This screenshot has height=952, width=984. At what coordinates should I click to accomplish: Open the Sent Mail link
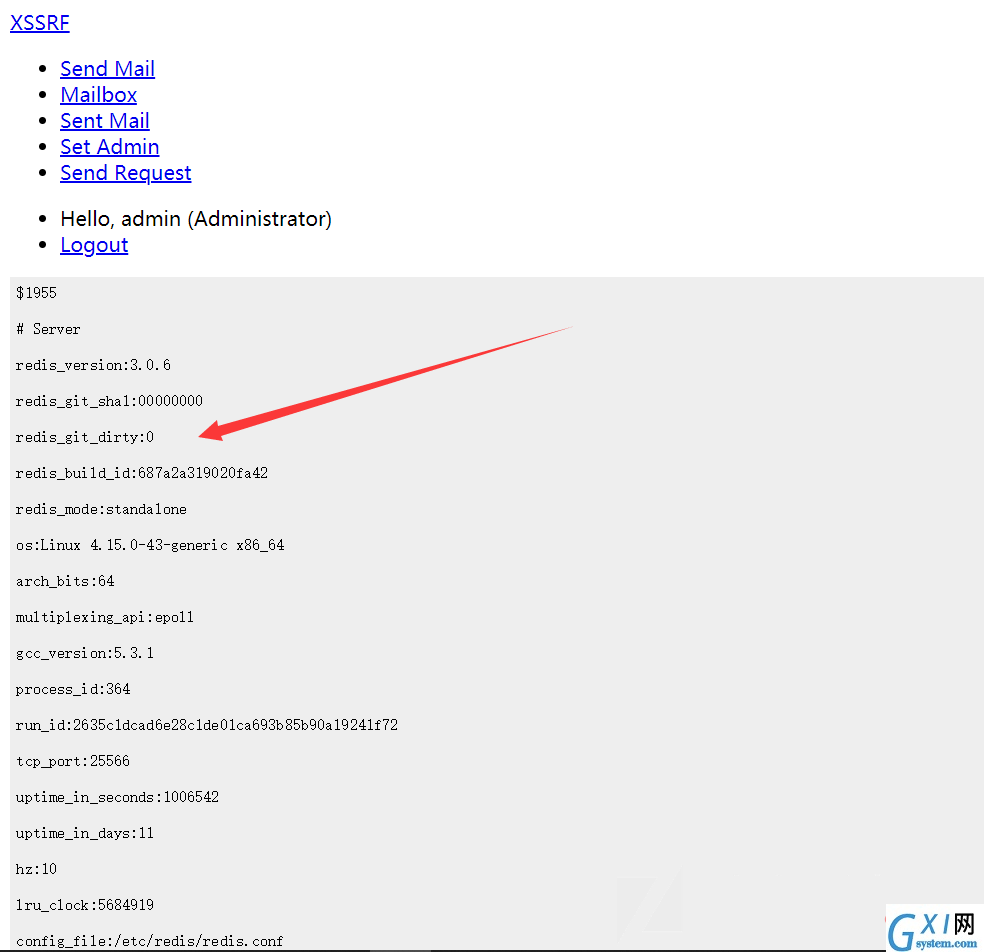click(x=105, y=120)
